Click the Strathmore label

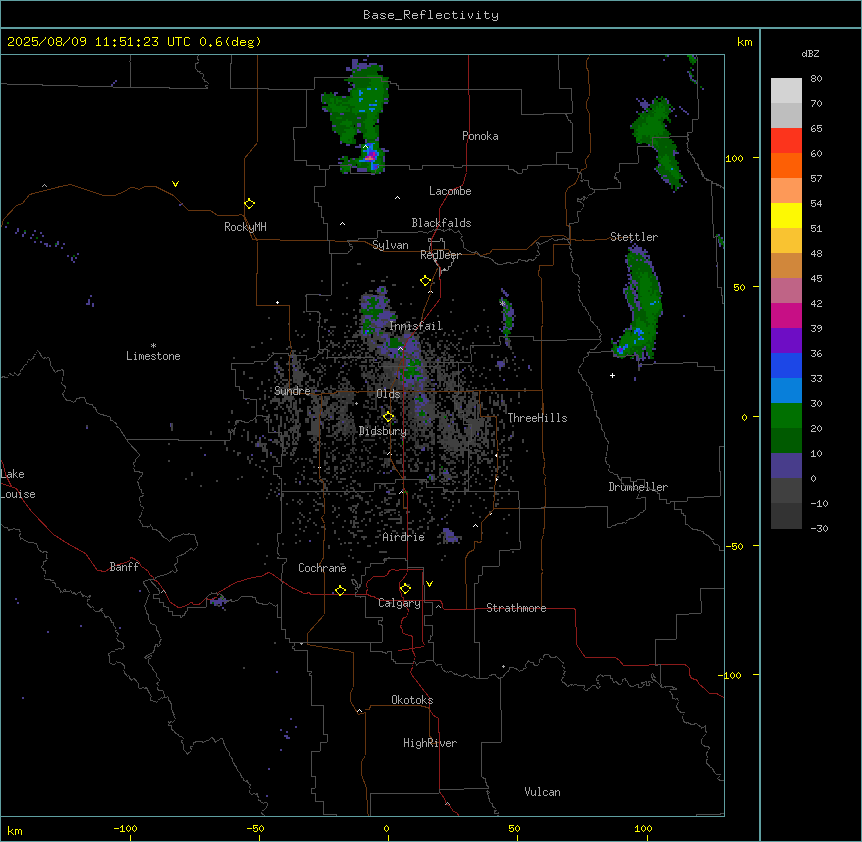[516, 608]
